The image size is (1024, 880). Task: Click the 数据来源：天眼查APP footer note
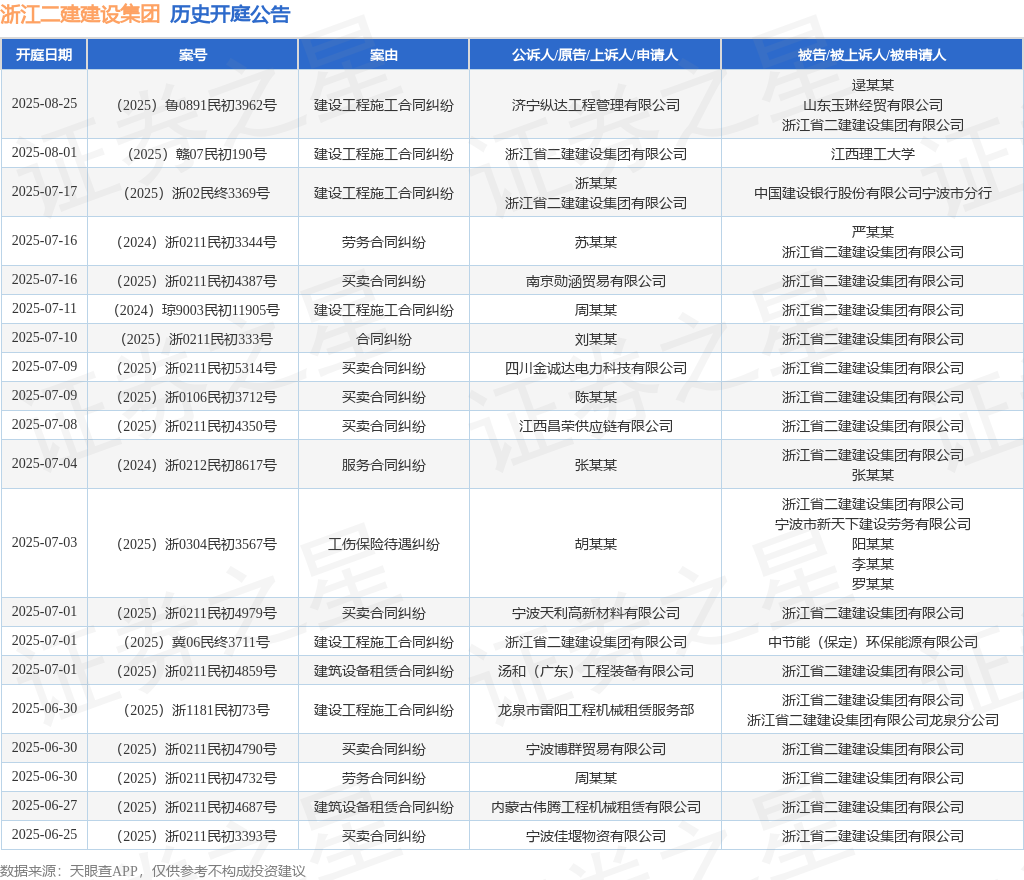click(x=153, y=871)
